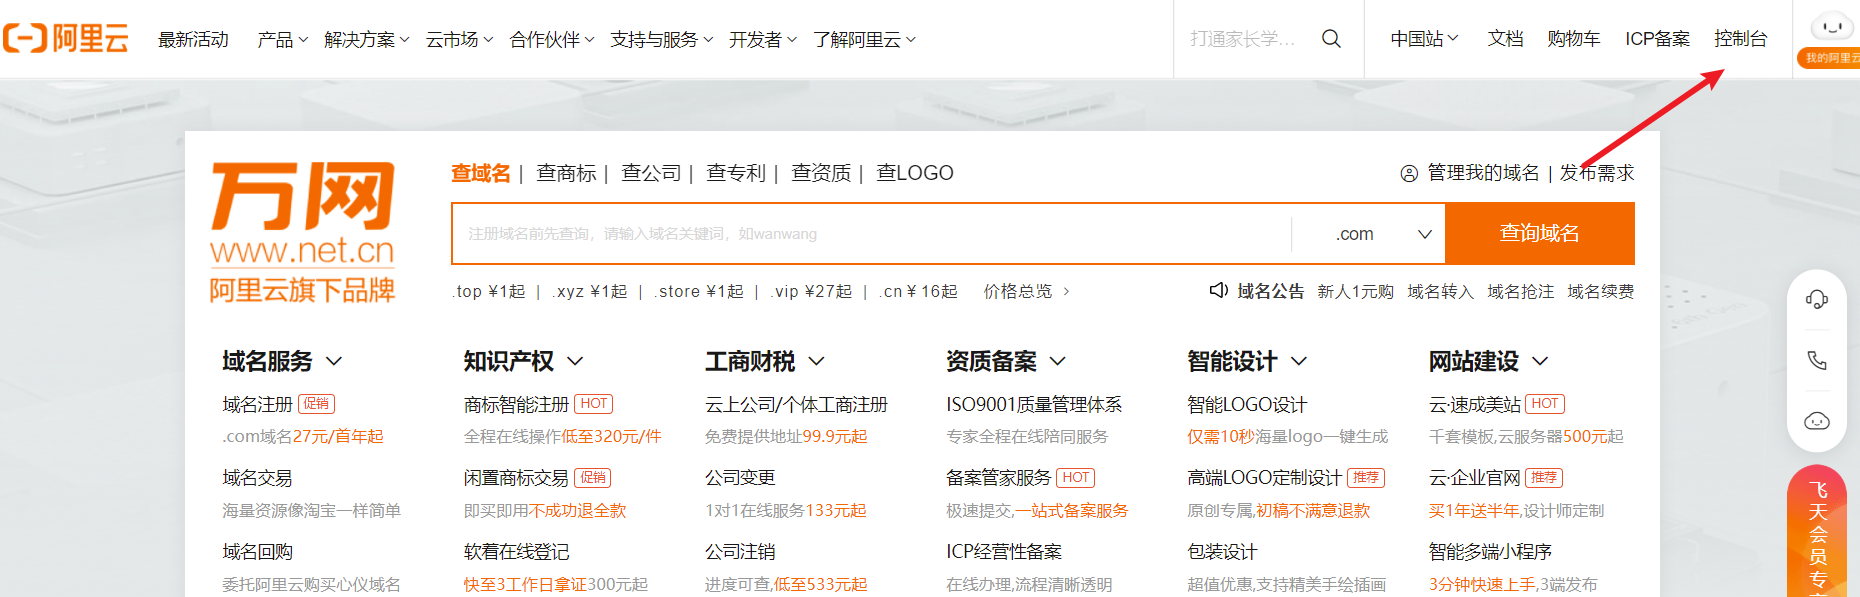Screen dimensions: 1860x597
Task: Open the 智能LOGO设计 link
Action: pyautogui.click(x=1247, y=404)
